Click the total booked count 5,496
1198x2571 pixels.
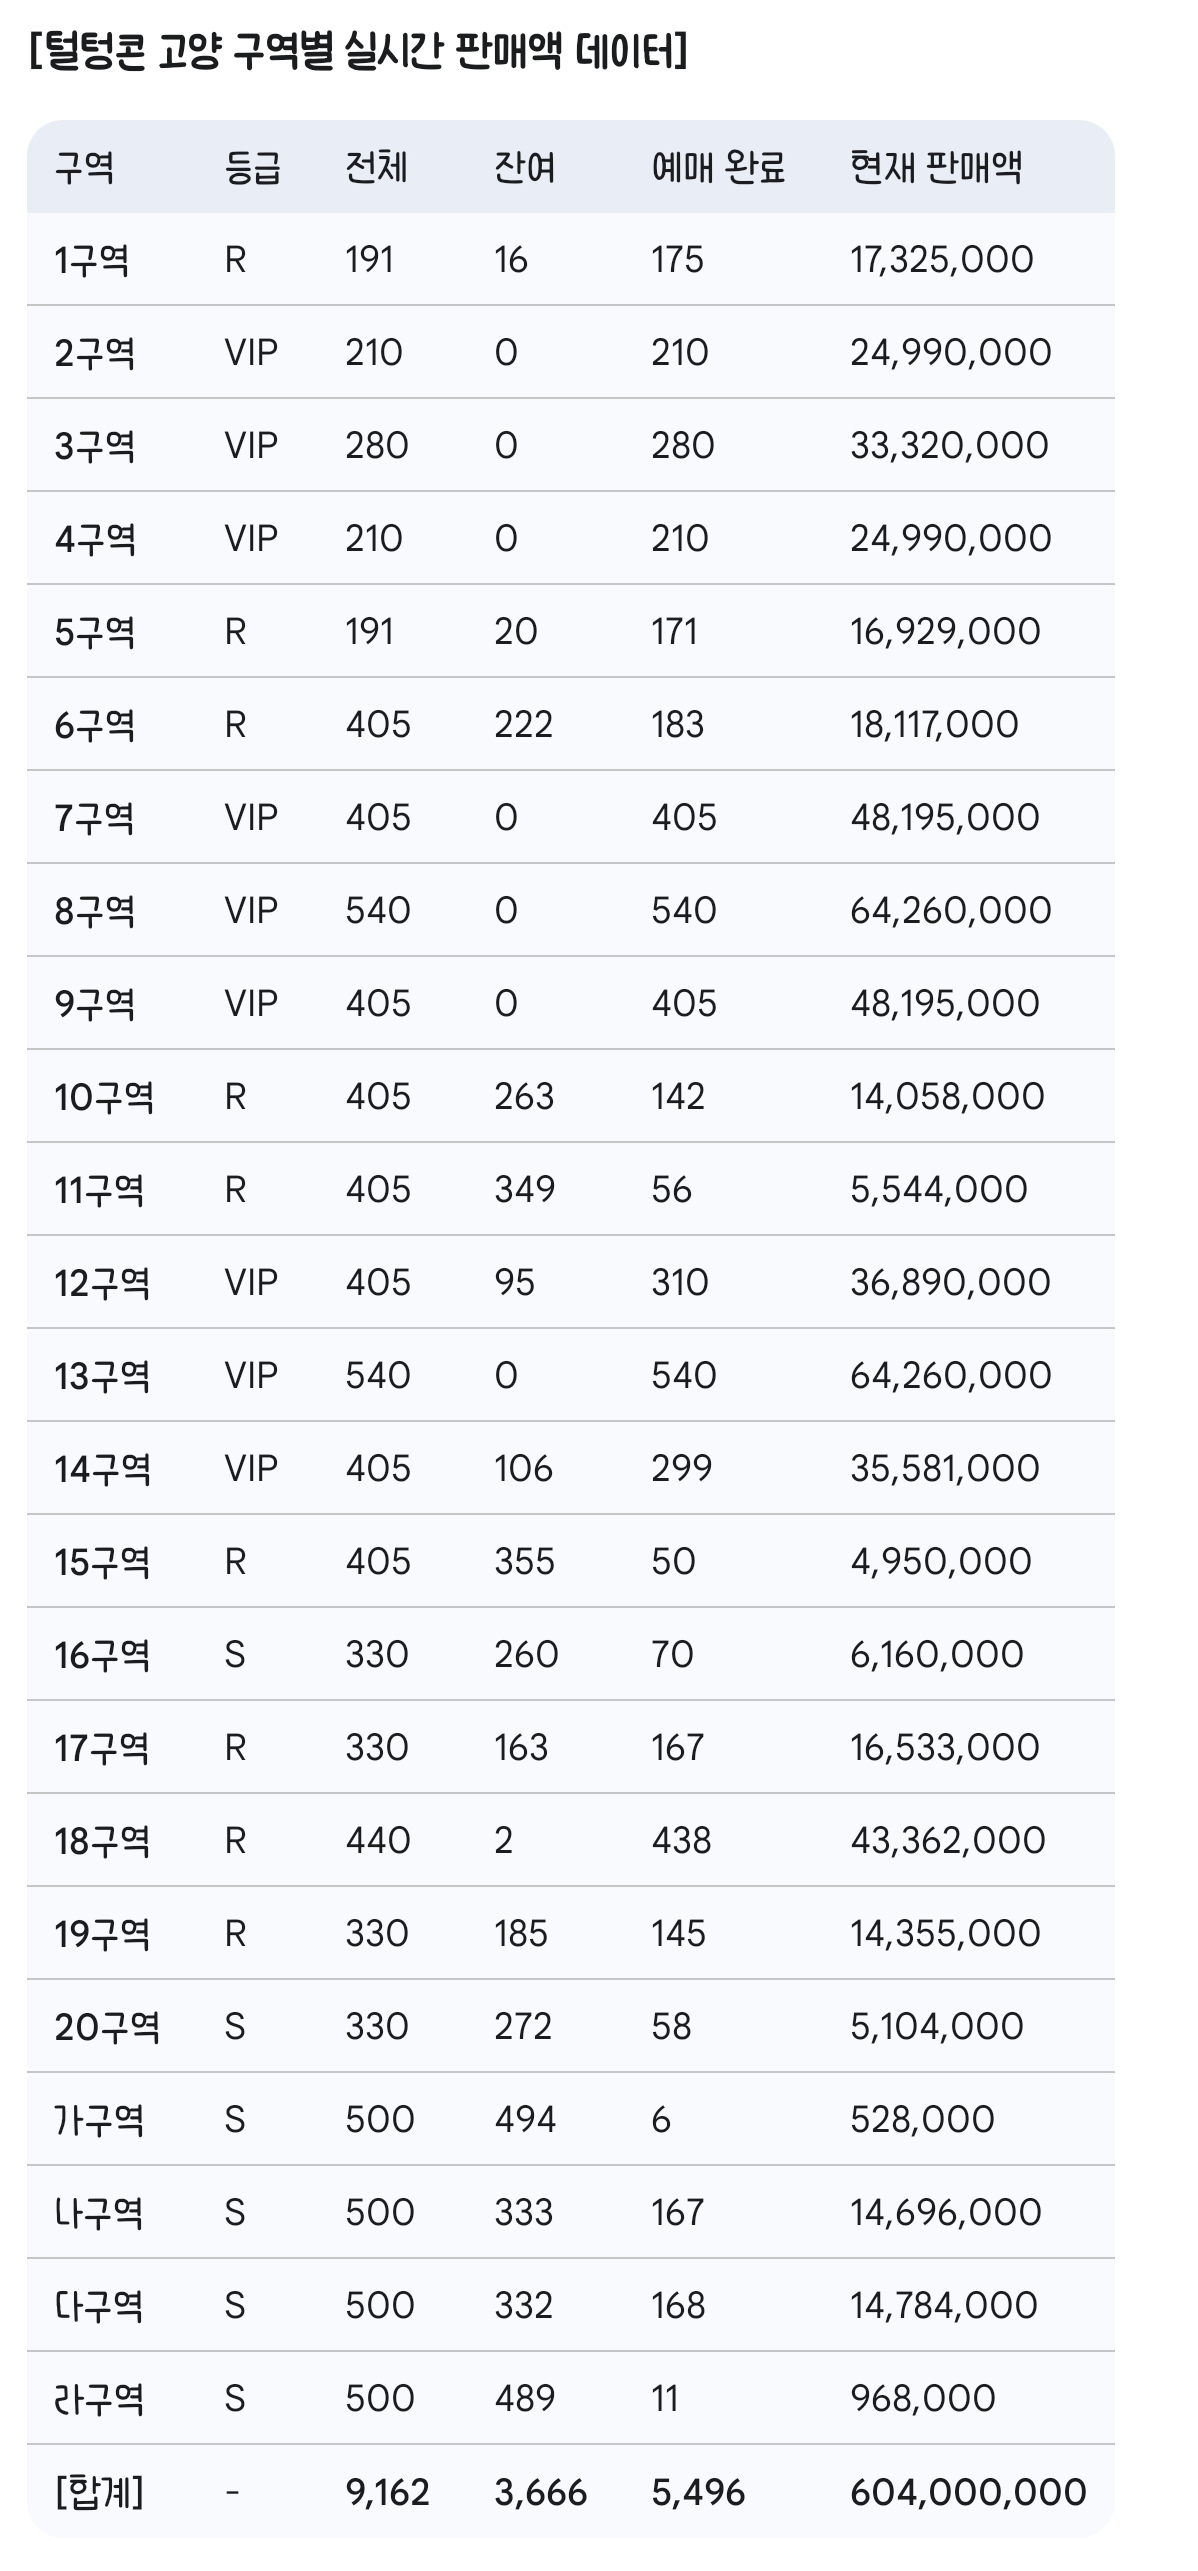[x=698, y=2492]
